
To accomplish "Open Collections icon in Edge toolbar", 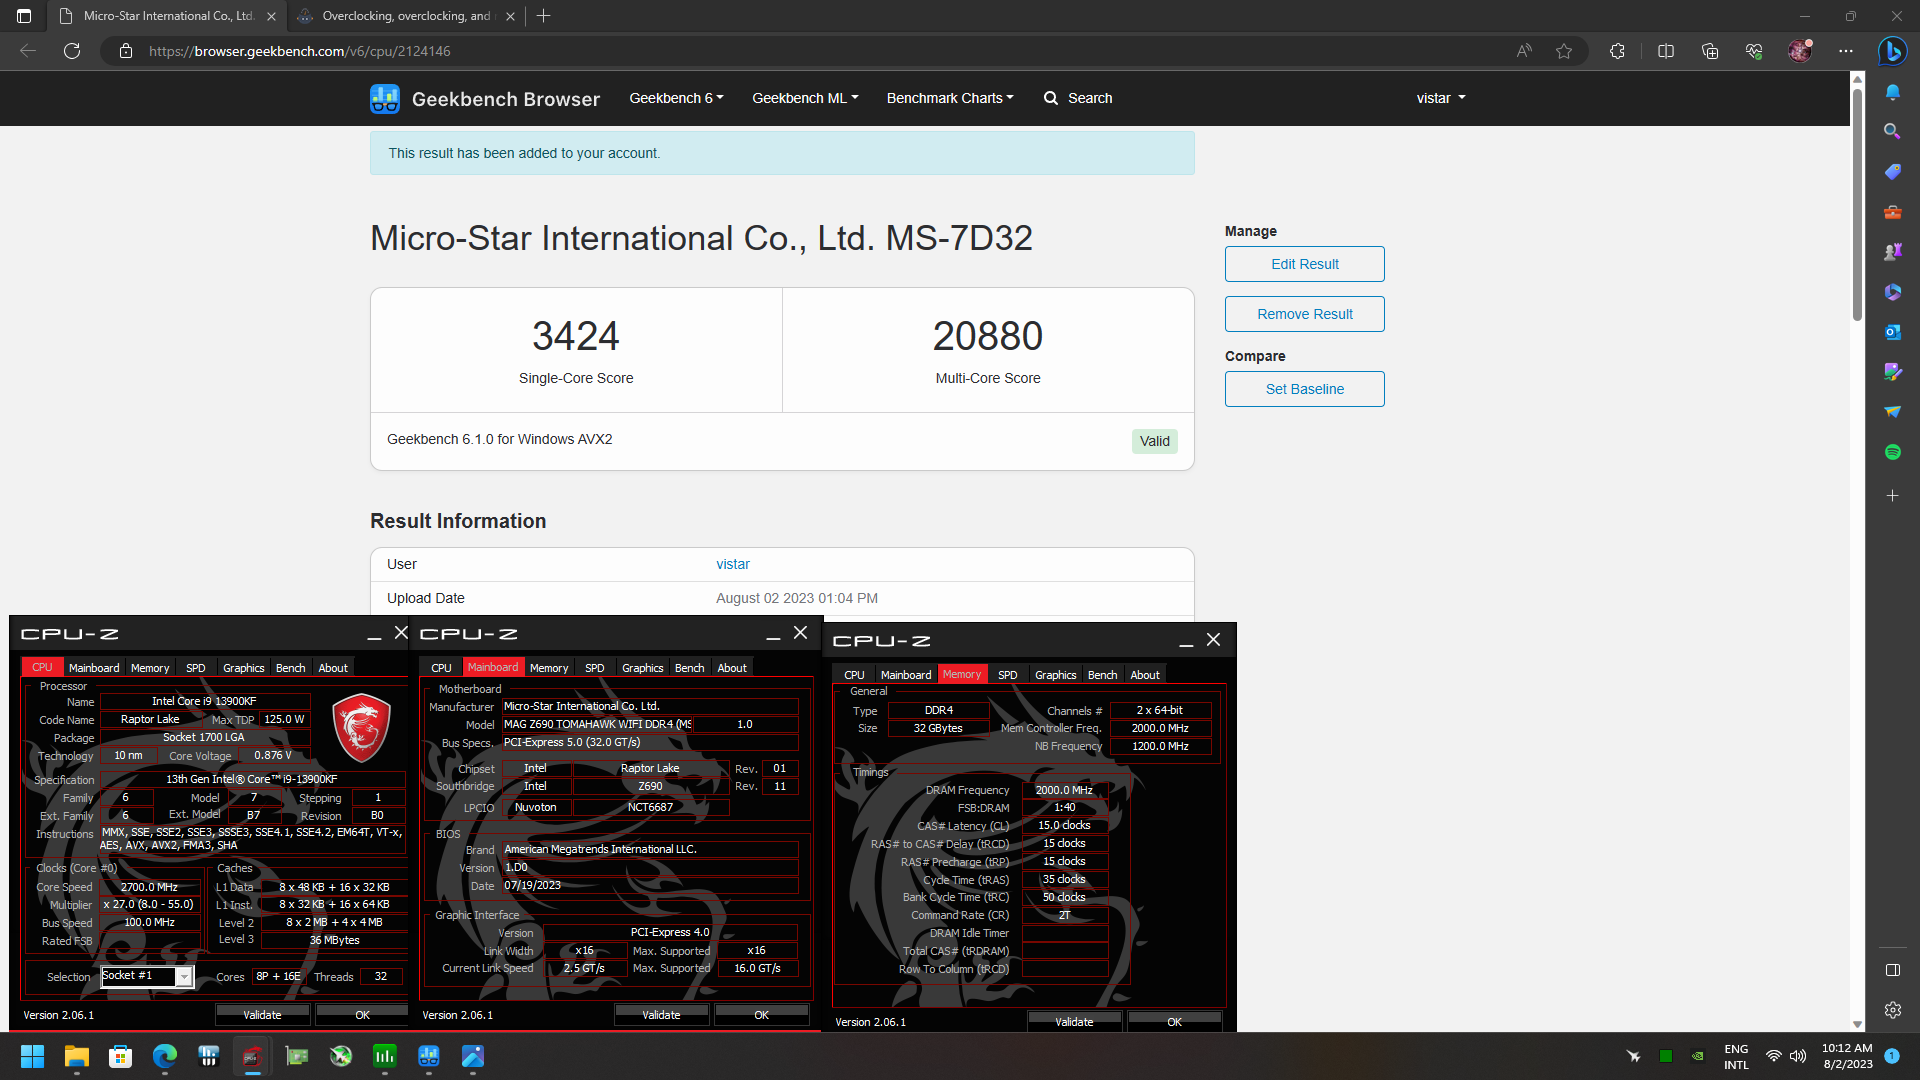I will coord(1710,51).
